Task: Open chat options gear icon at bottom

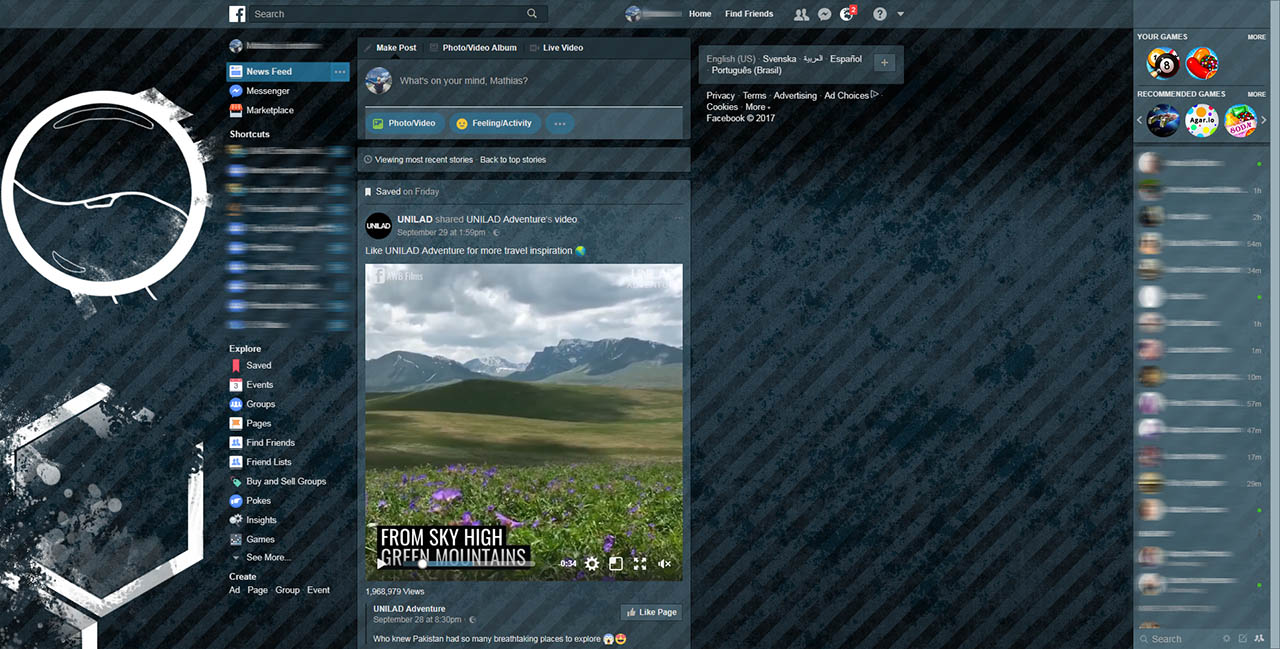Action: point(1227,638)
